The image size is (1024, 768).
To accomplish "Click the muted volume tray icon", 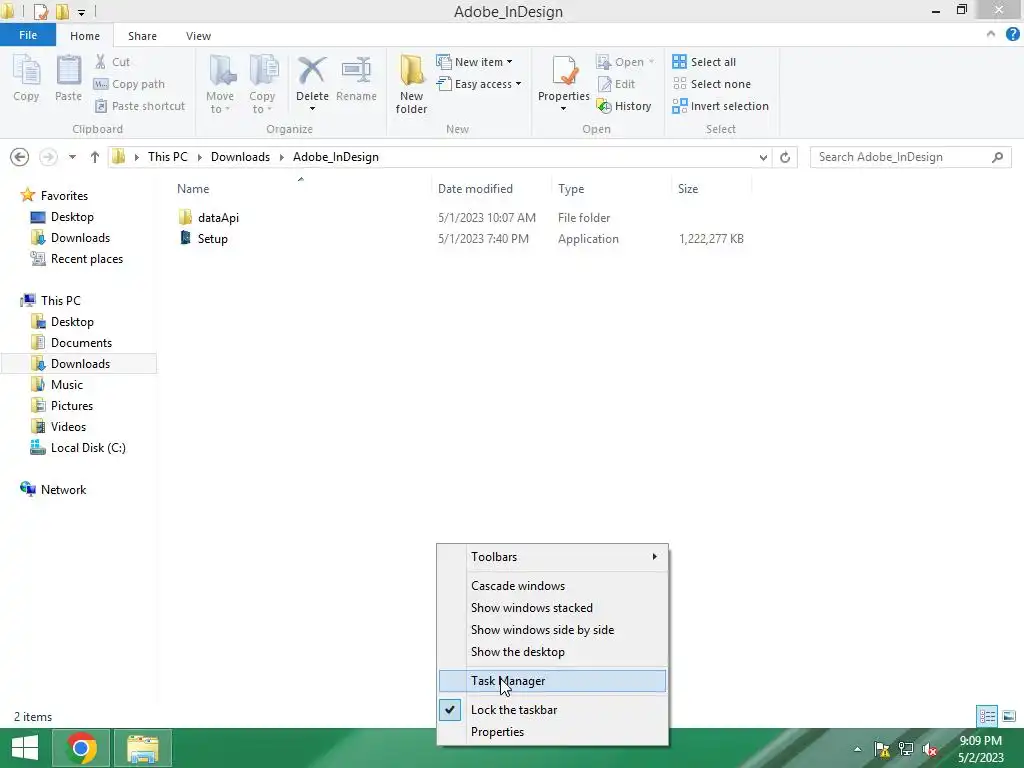I will pyautogui.click(x=931, y=749).
